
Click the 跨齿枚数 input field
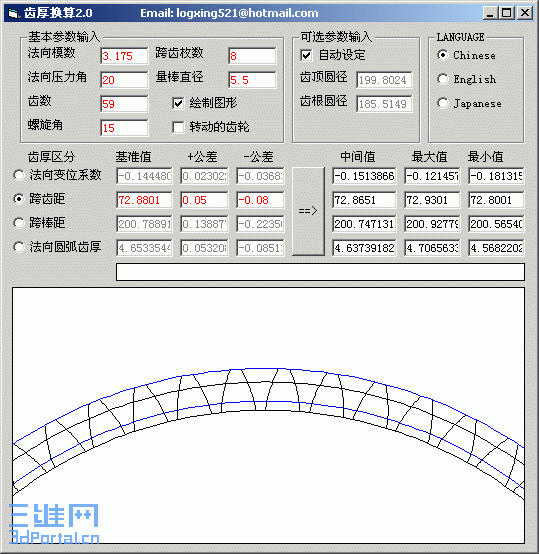click(x=252, y=56)
